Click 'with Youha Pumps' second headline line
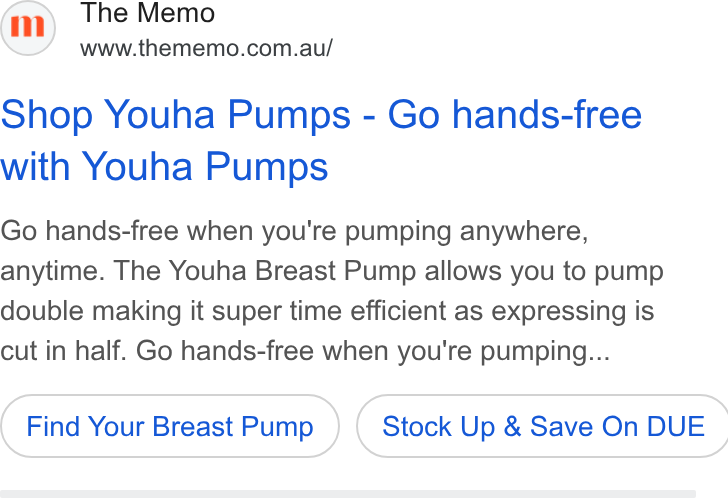The image size is (728, 498). click(164, 166)
